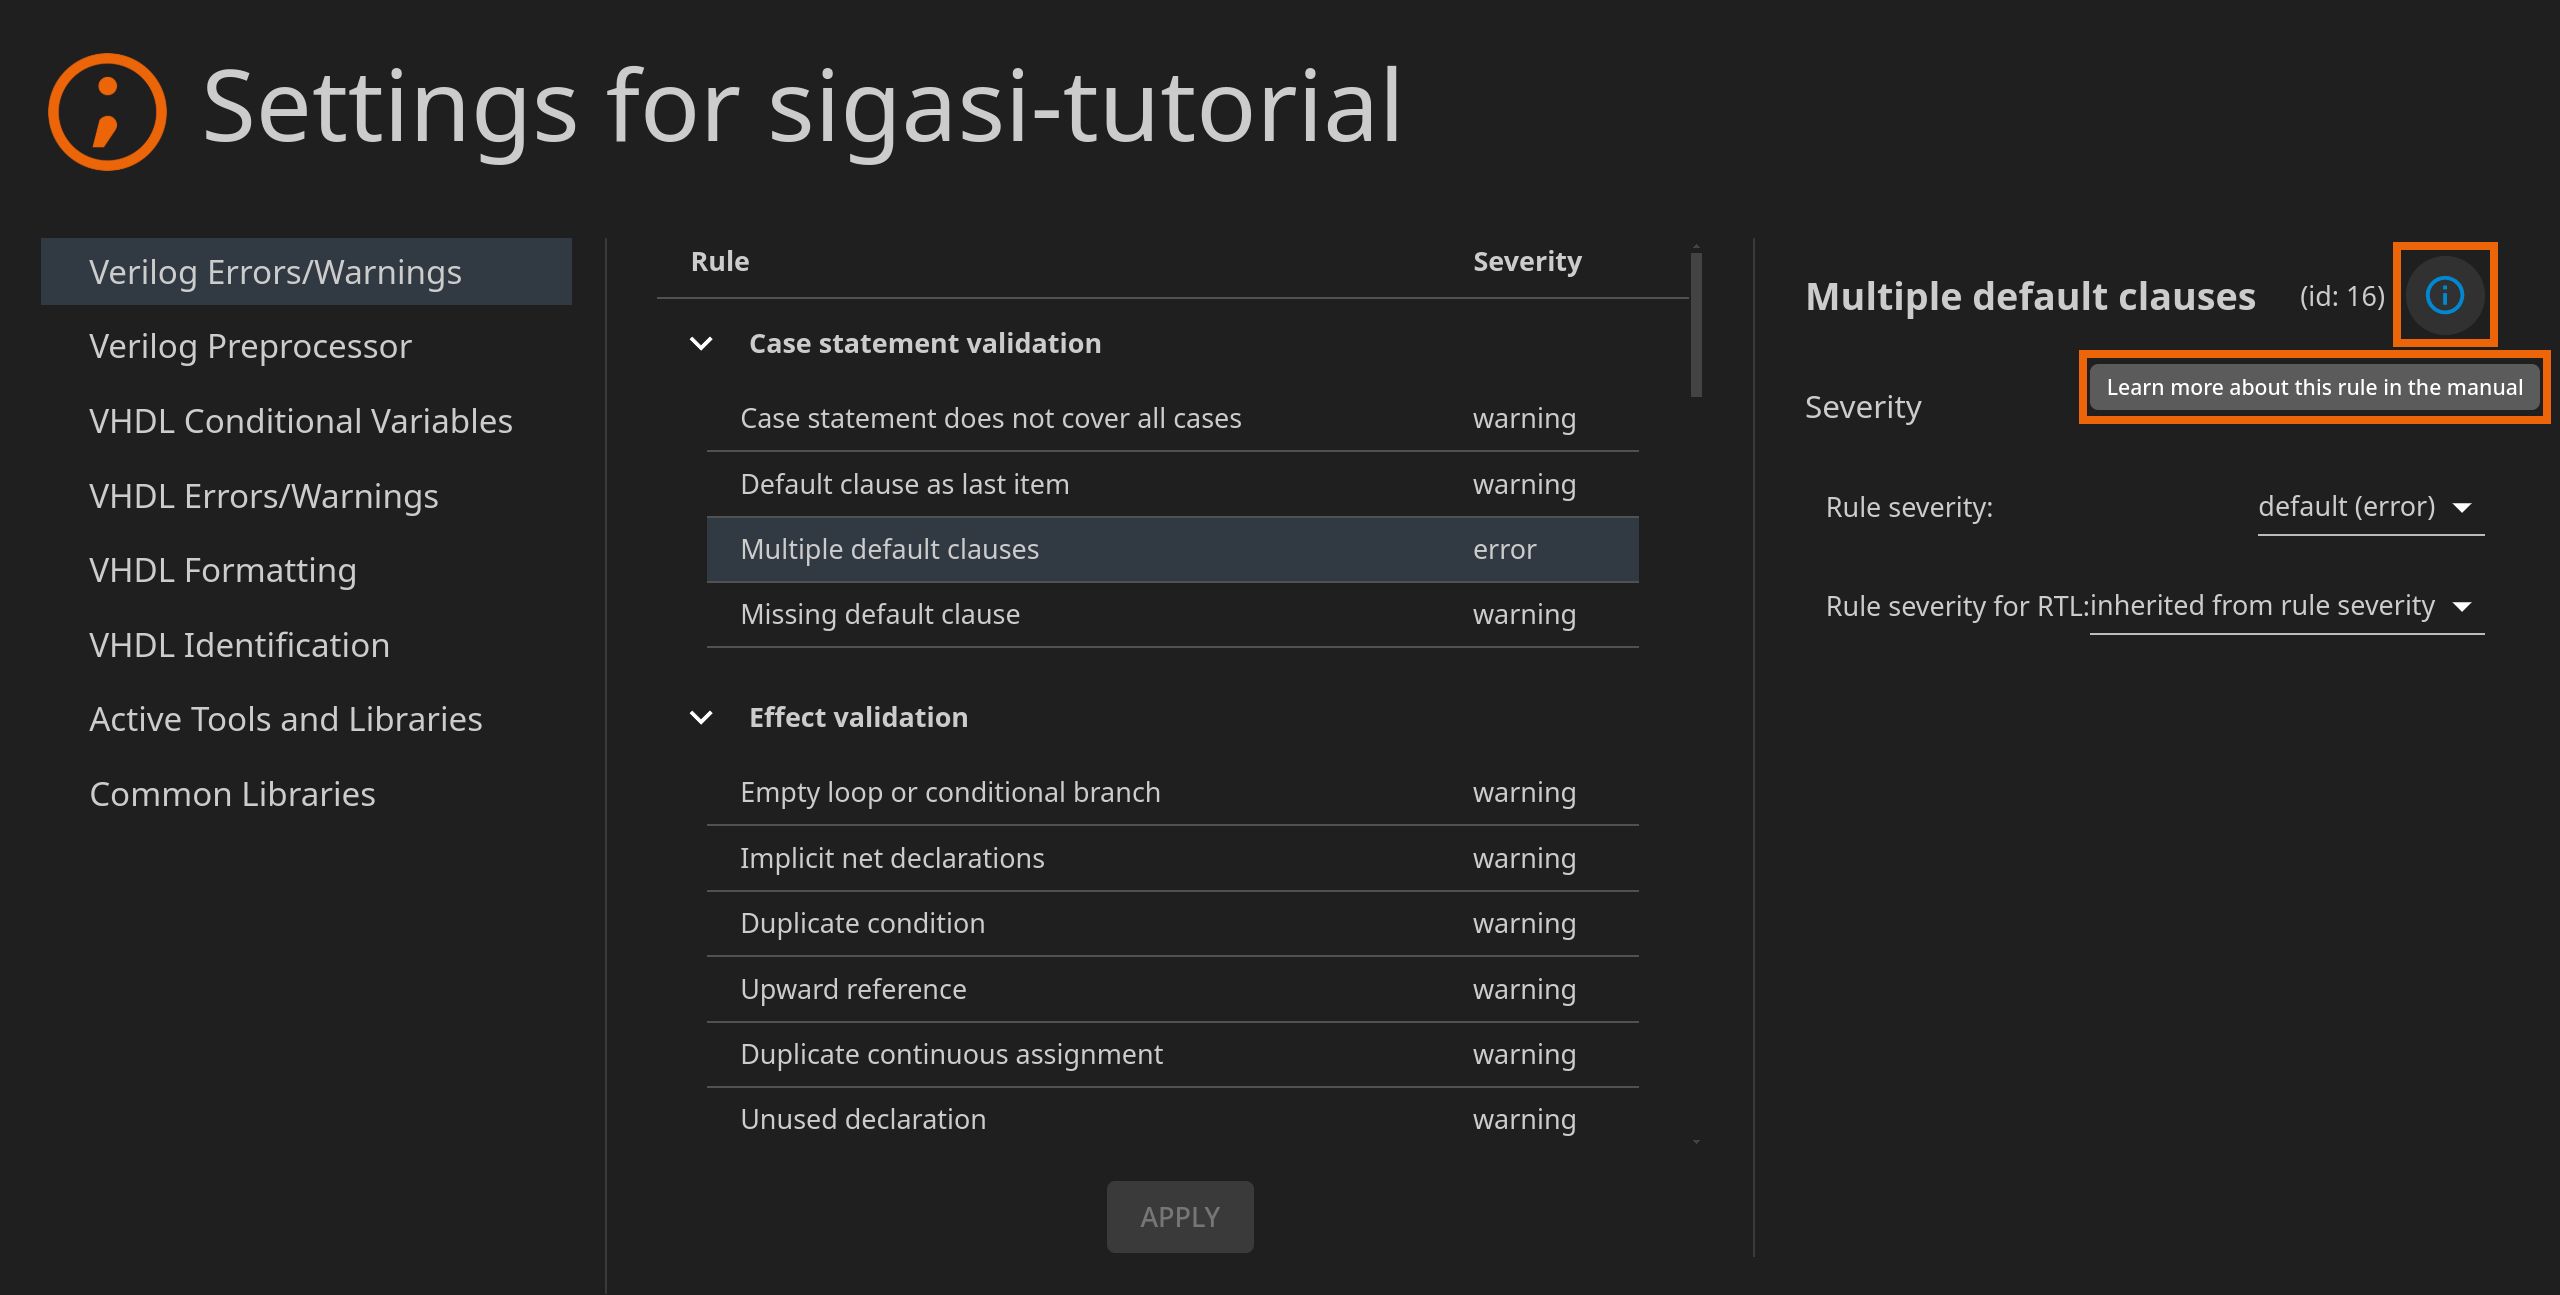
Task: Click the Sigasi logo icon
Action: coord(108,111)
